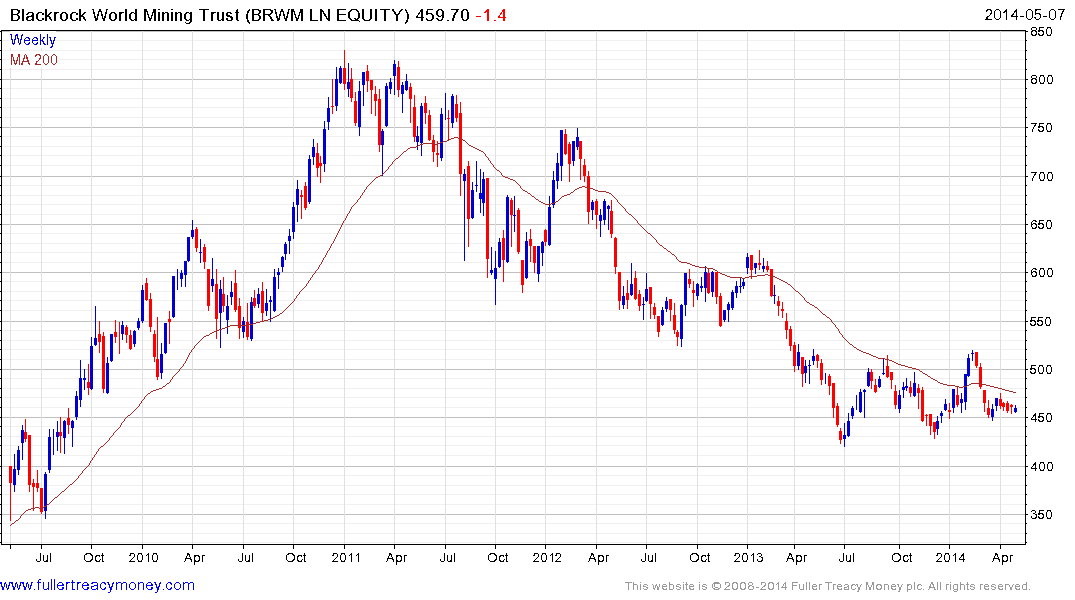Click the 350 price axis label
This screenshot has width=1075, height=600.
(x=1041, y=515)
